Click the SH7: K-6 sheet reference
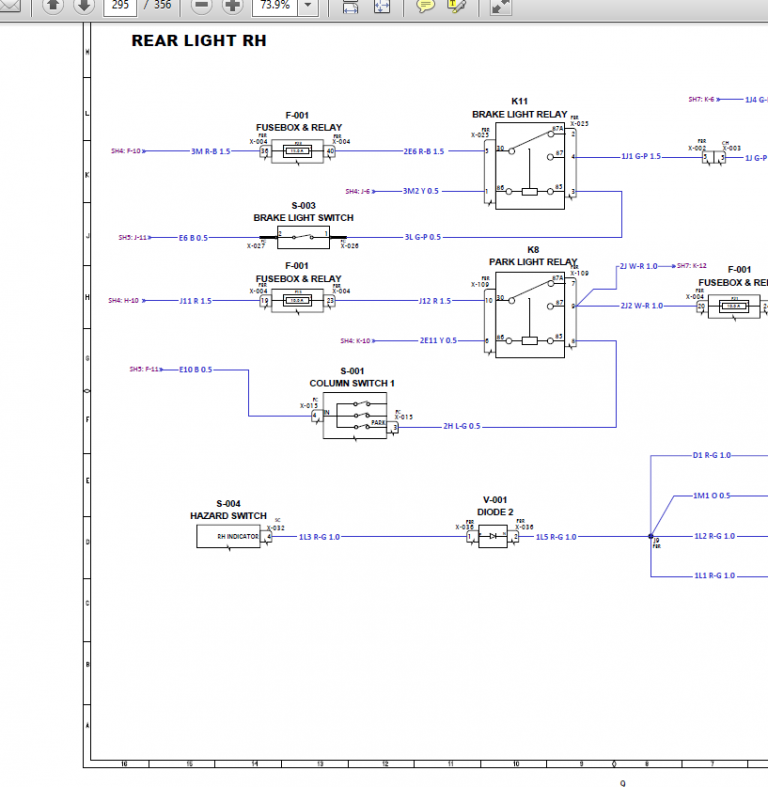Image resolution: width=768 pixels, height=787 pixels. point(702,99)
